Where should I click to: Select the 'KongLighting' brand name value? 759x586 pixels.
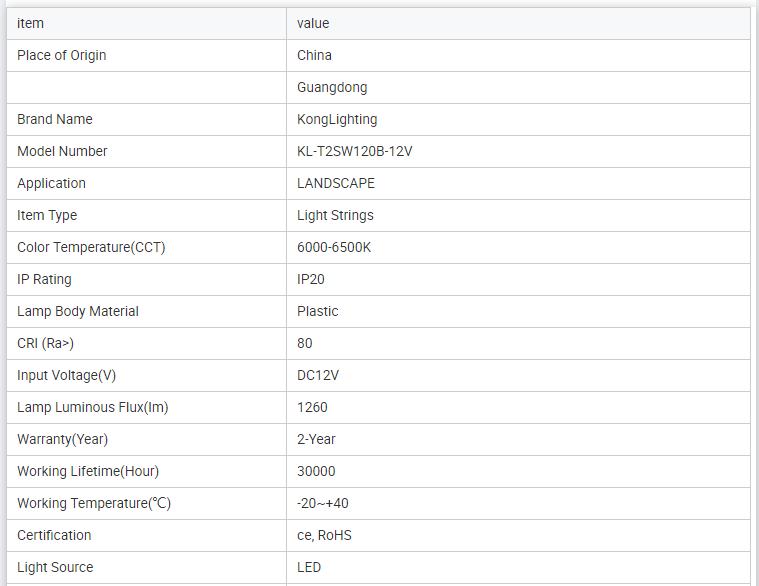337,119
